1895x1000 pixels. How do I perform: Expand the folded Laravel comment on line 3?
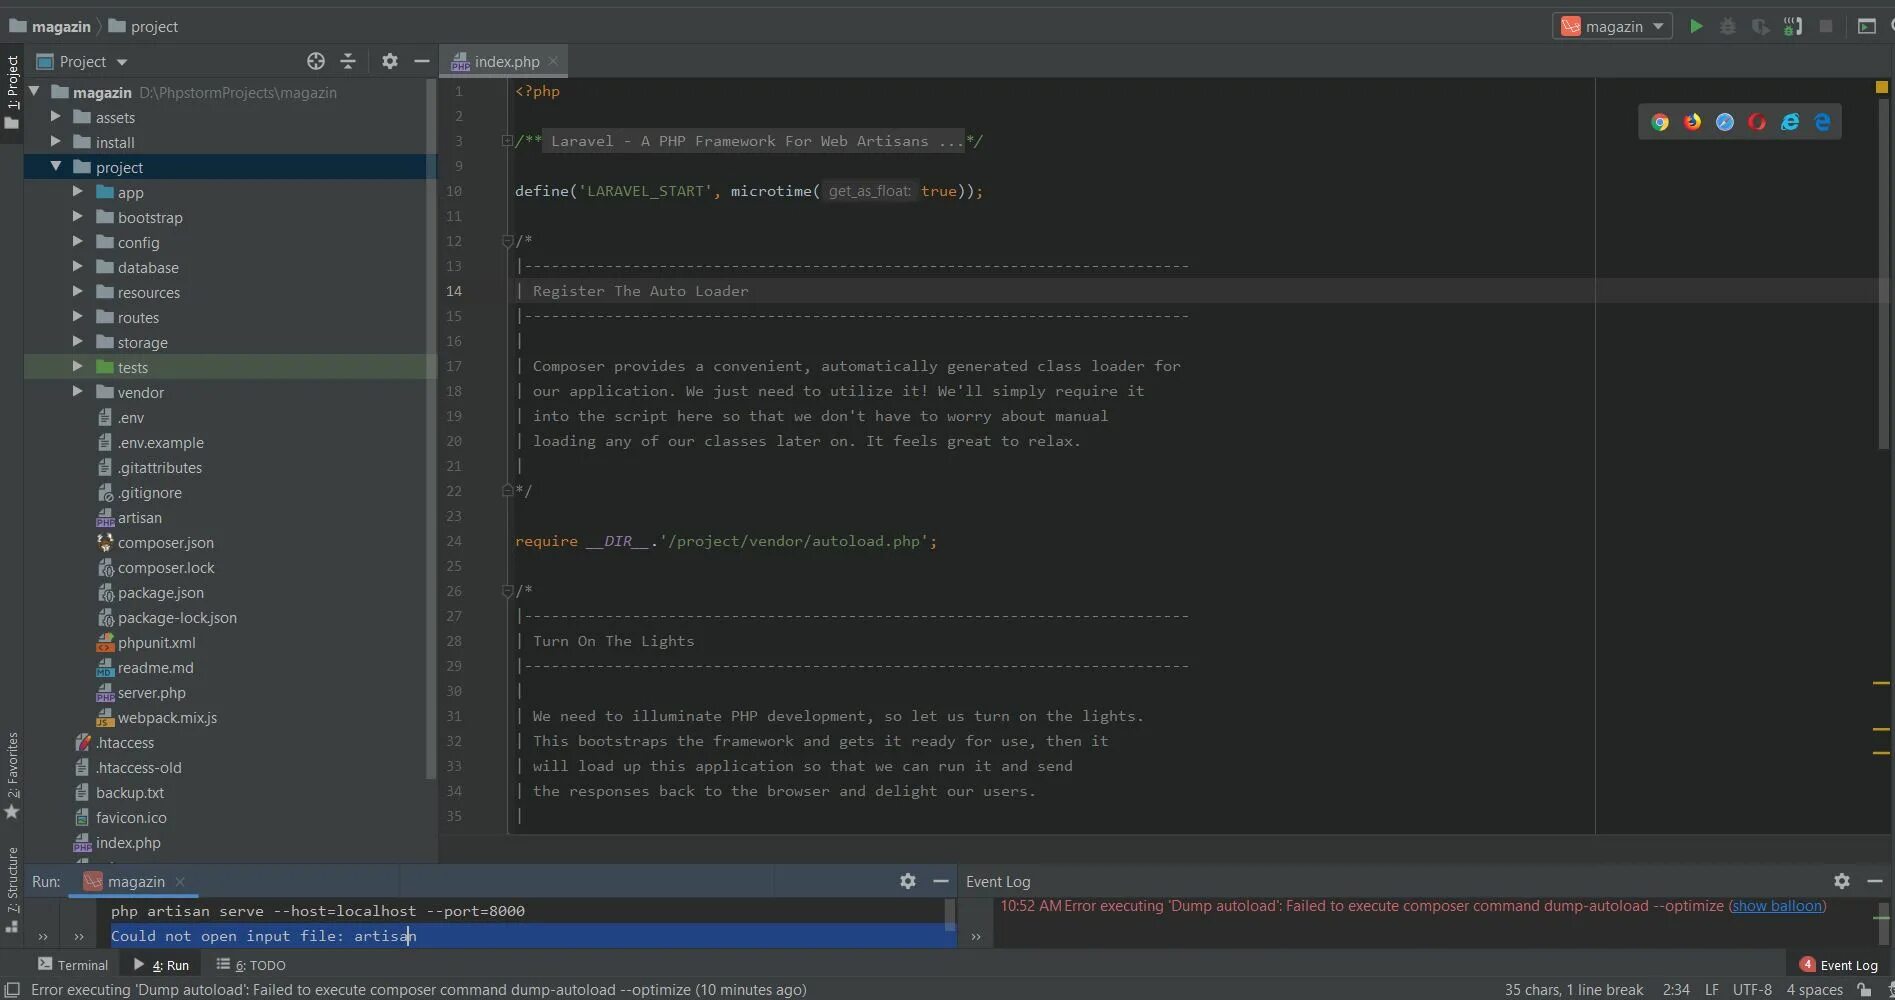(x=507, y=141)
